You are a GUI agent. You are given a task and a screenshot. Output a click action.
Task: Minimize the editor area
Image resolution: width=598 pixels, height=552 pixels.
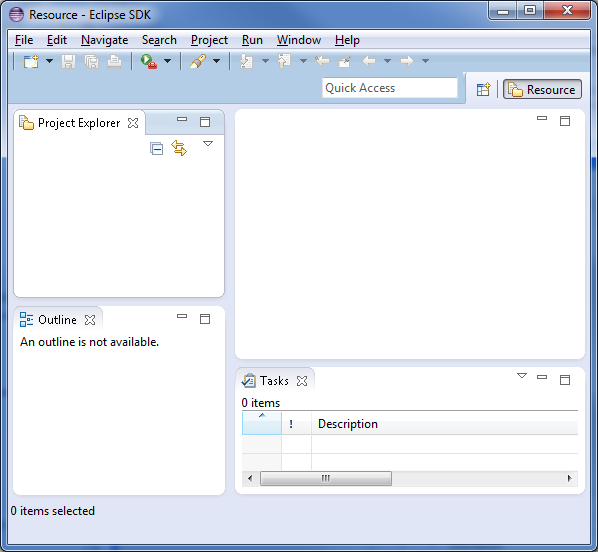tap(542, 119)
